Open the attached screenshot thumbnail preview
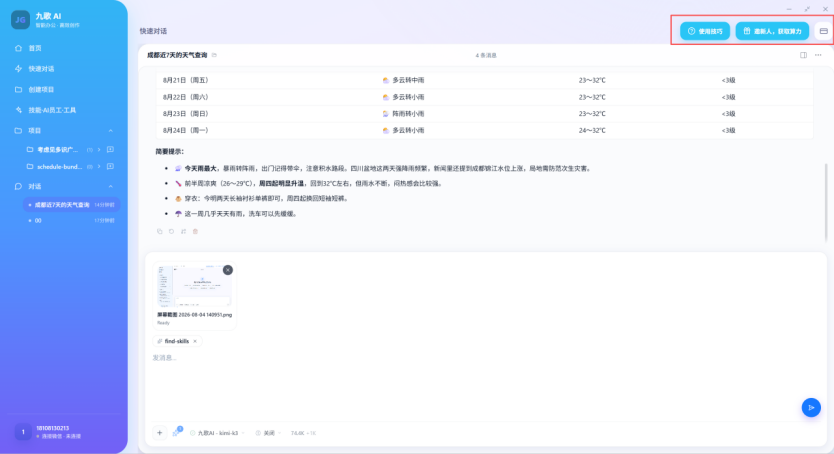834x454 pixels. click(x=194, y=285)
